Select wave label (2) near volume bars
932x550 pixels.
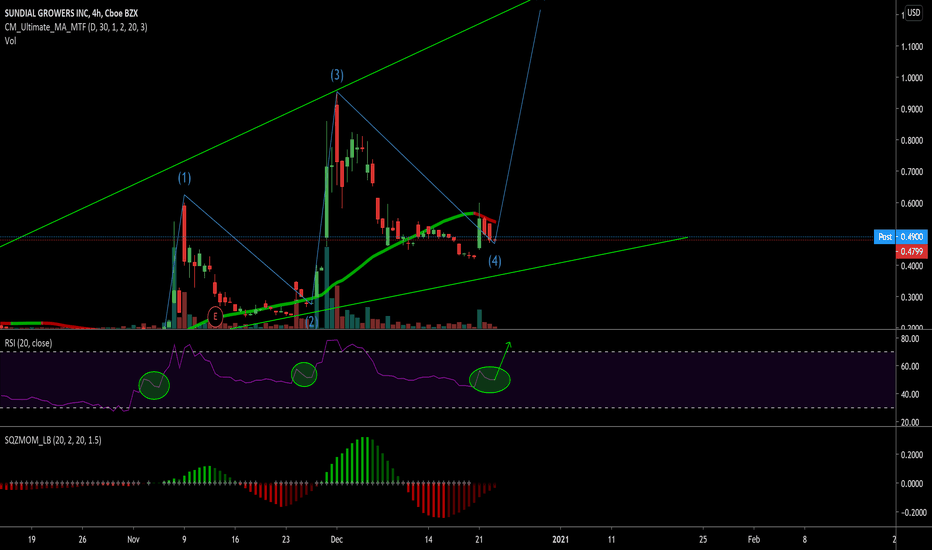point(312,322)
